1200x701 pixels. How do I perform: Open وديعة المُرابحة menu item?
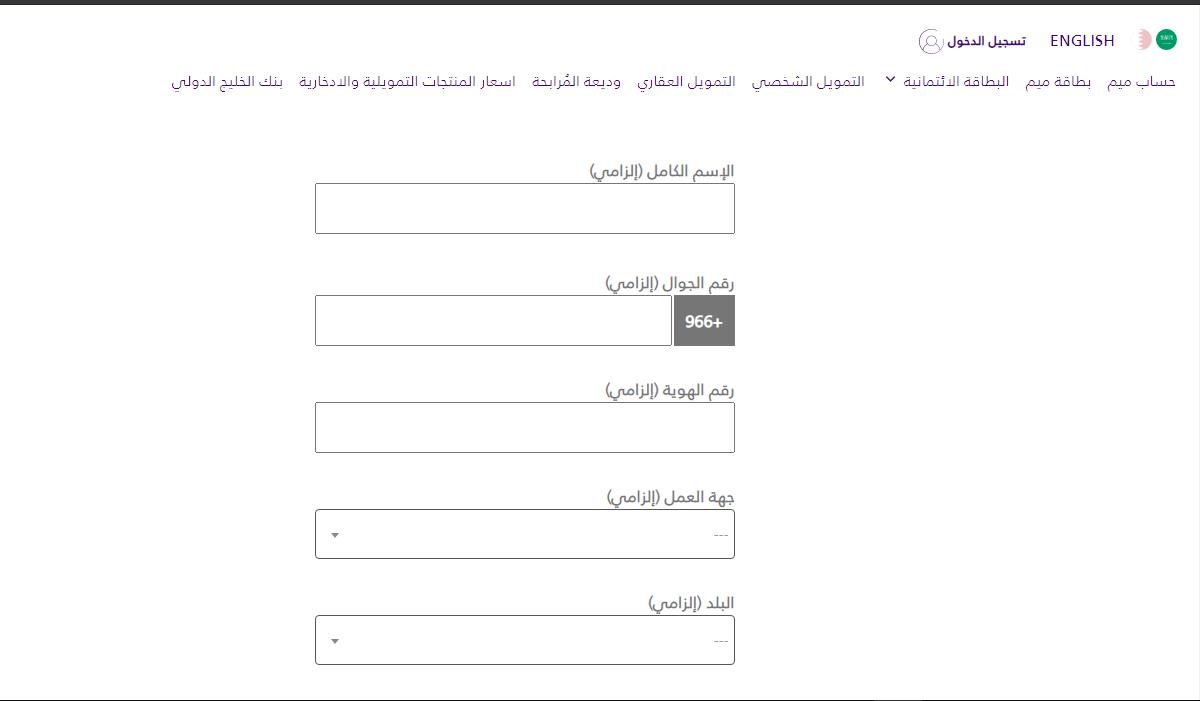point(576,82)
